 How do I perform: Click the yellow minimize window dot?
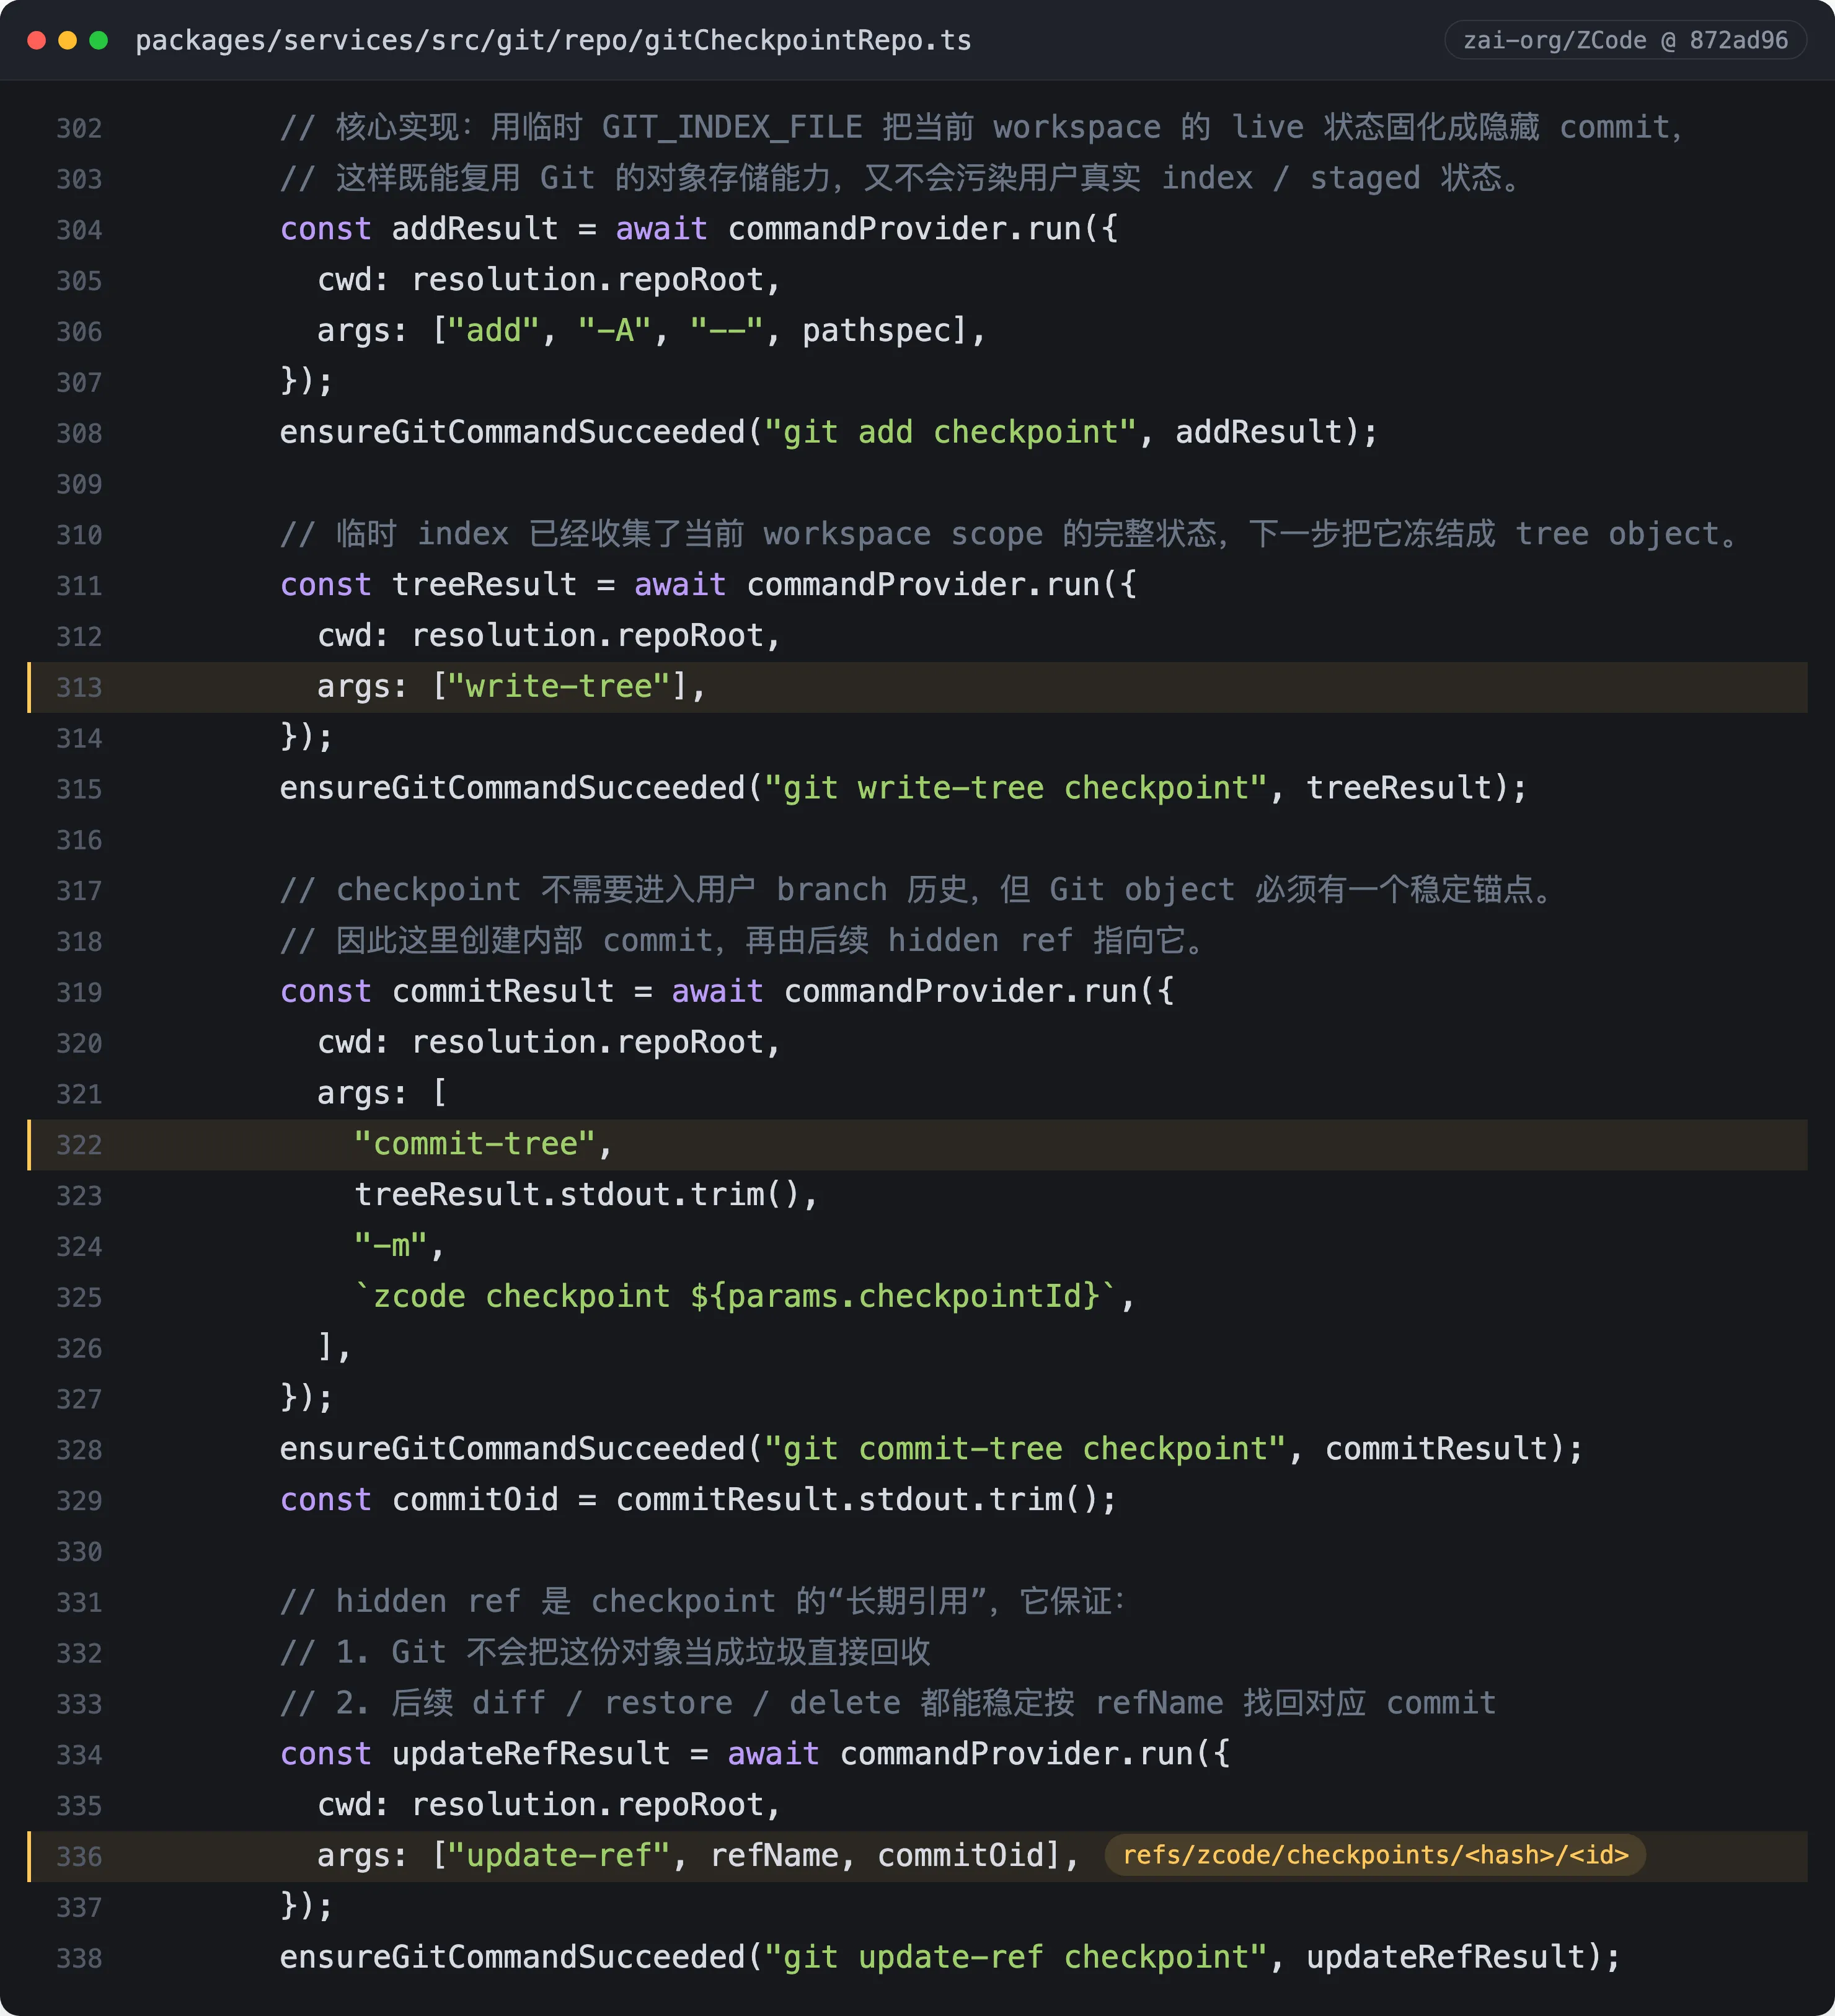pyautogui.click(x=68, y=40)
